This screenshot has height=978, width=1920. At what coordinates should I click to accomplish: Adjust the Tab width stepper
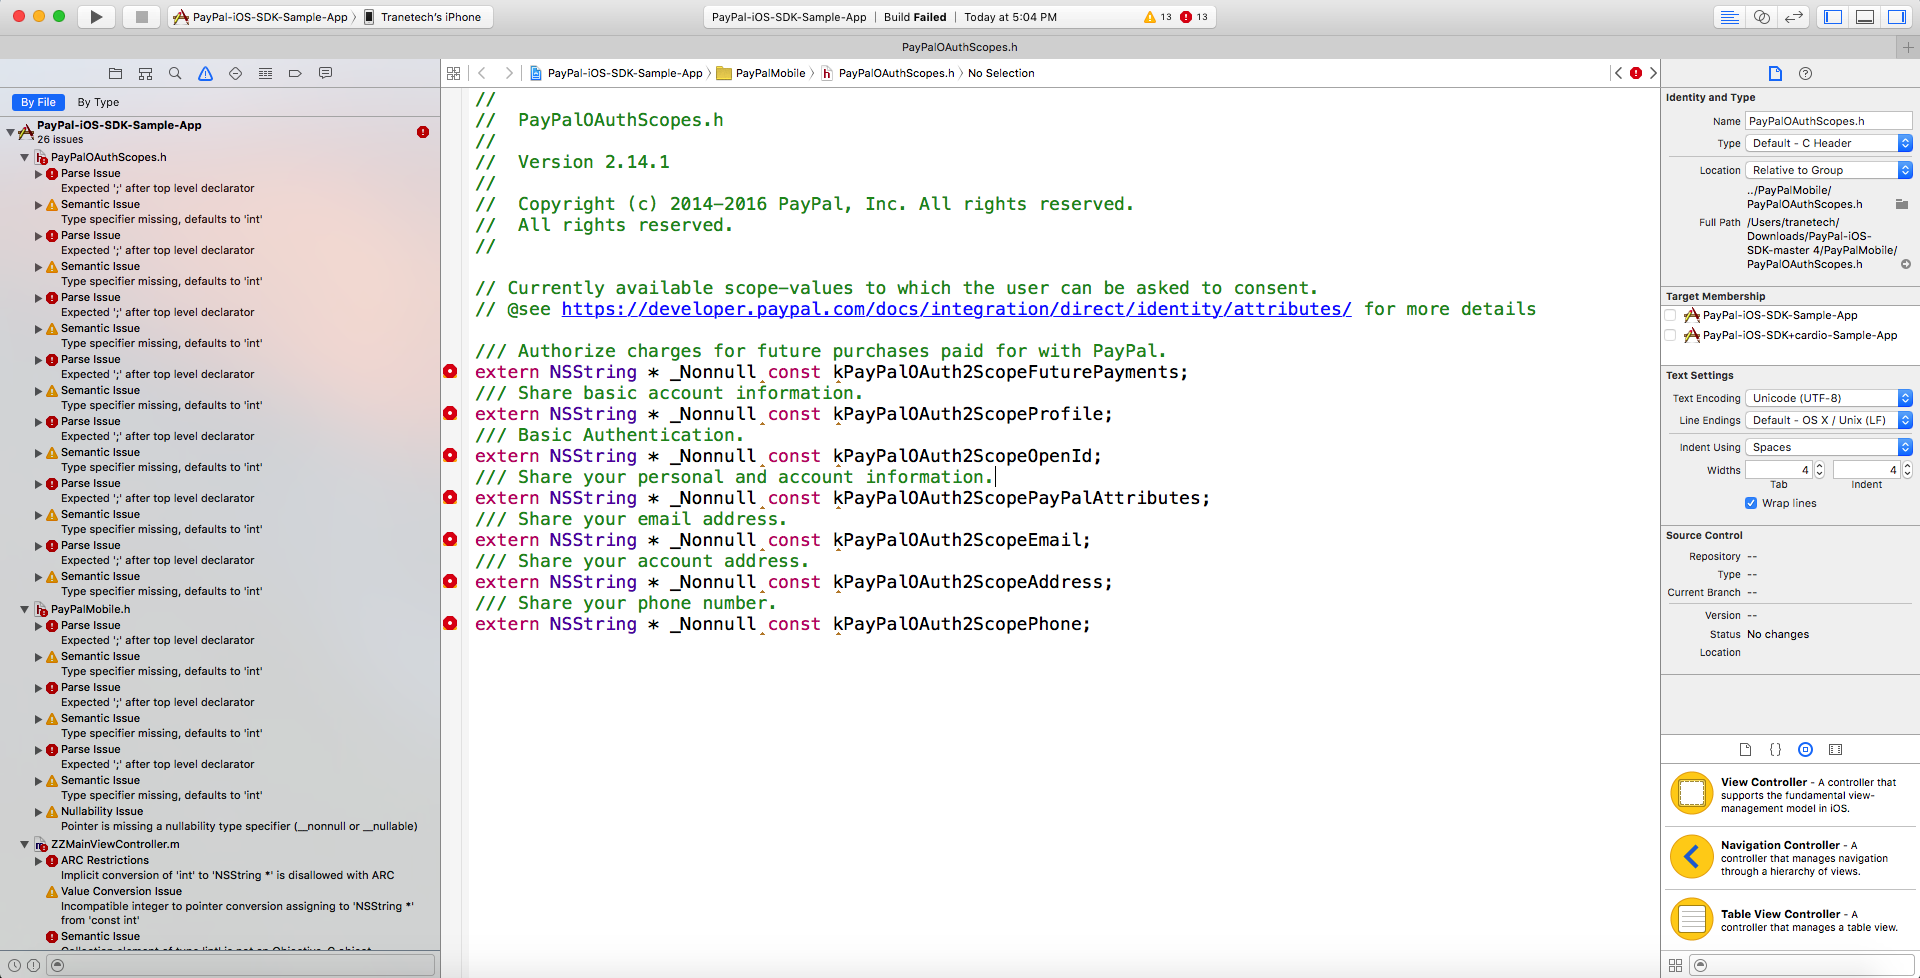pos(1819,470)
